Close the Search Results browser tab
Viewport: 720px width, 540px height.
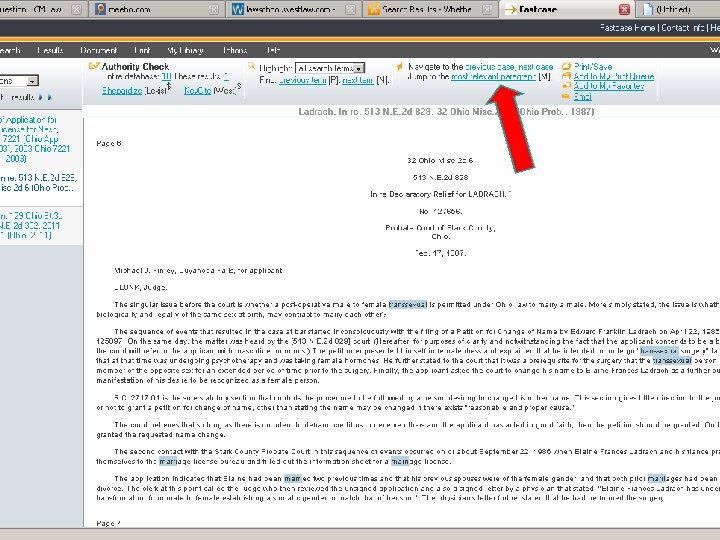(x=487, y=9)
